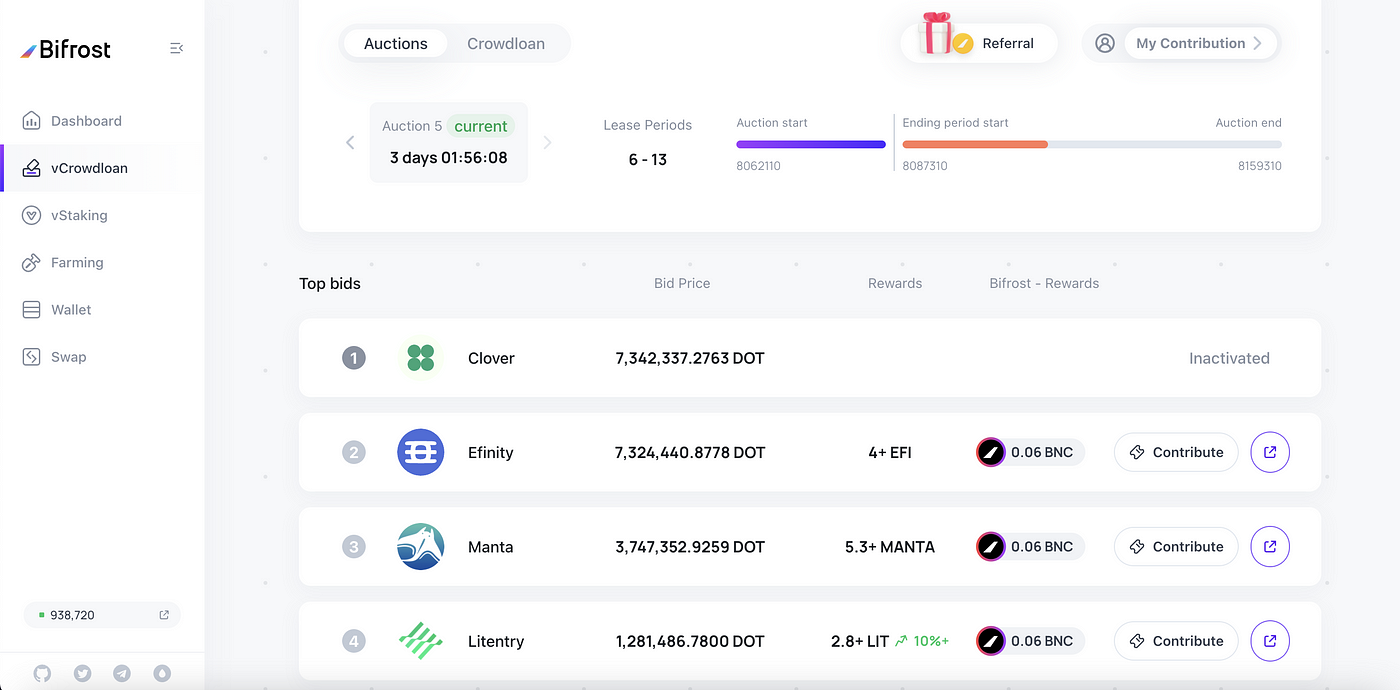Switch to the Auctions tab
The height and width of the screenshot is (690, 1400).
pos(396,44)
